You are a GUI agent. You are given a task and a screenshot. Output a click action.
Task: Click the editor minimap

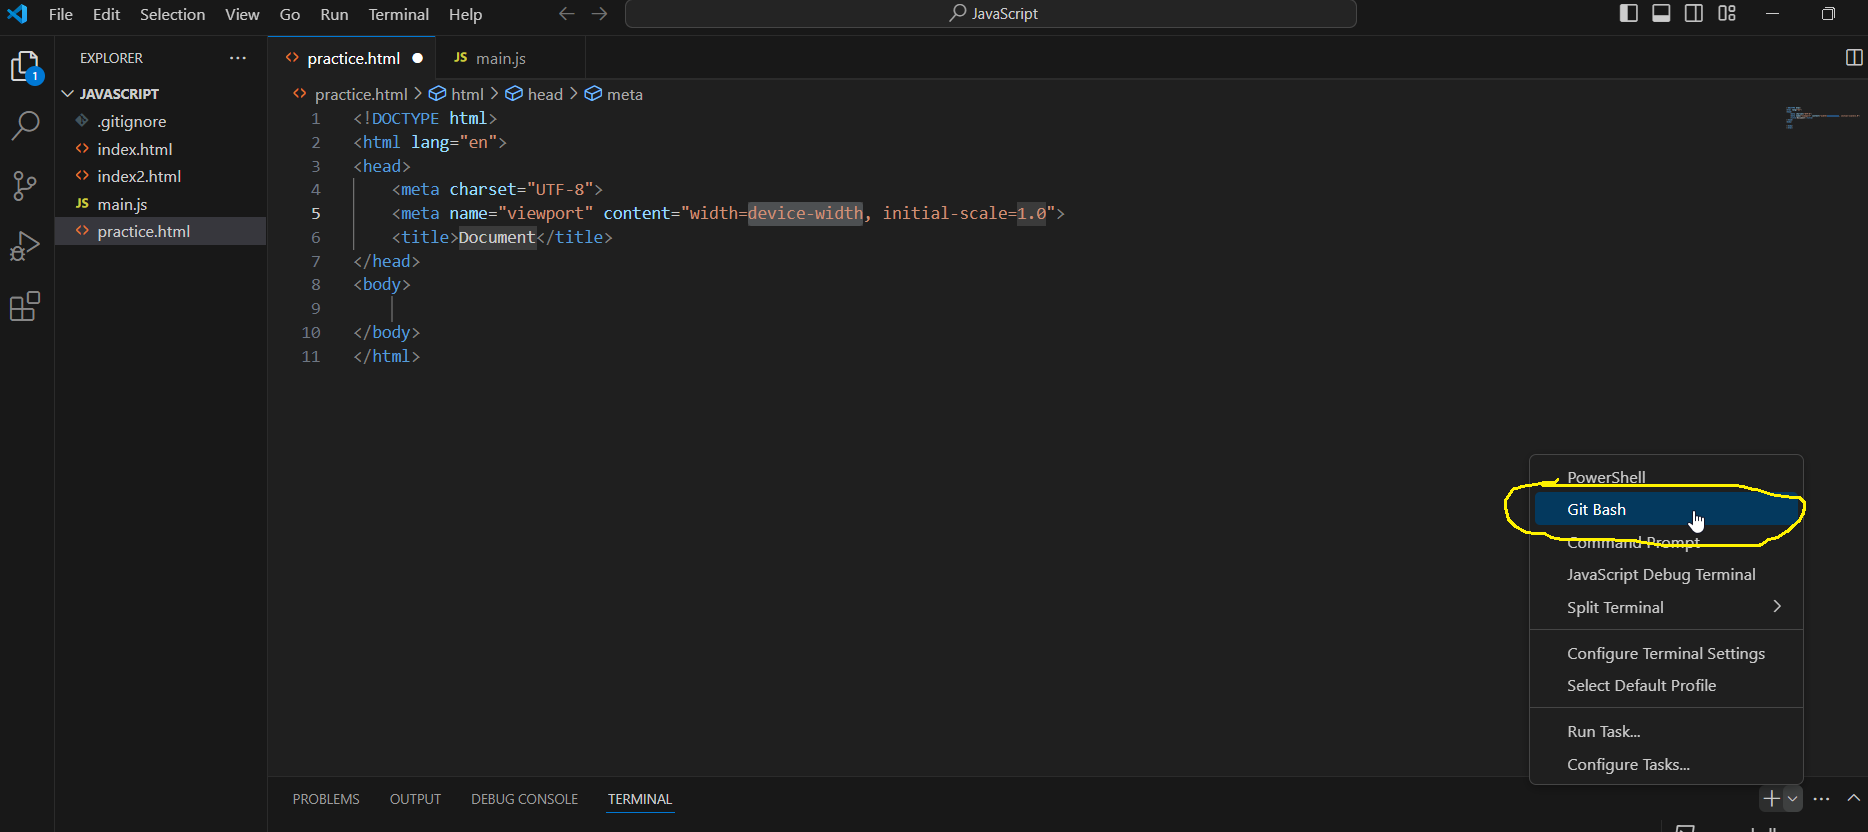coord(1822,117)
